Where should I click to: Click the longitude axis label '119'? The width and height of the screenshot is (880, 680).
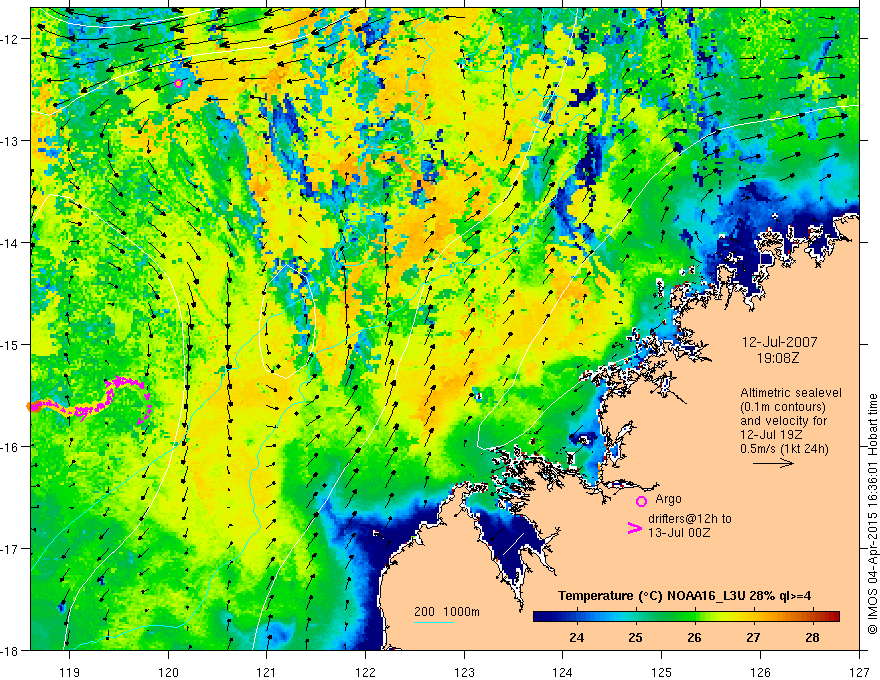pyautogui.click(x=70, y=672)
